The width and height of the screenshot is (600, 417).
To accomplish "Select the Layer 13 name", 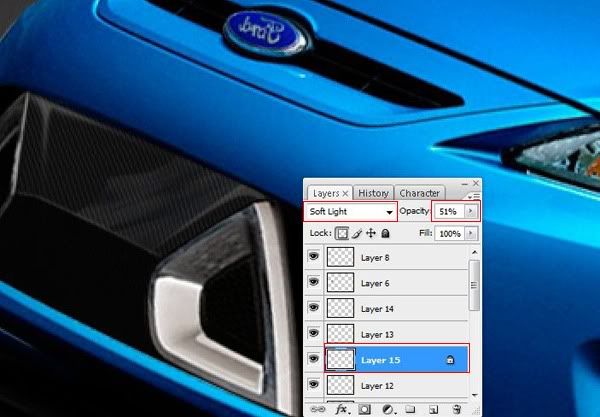I will 377,335.
